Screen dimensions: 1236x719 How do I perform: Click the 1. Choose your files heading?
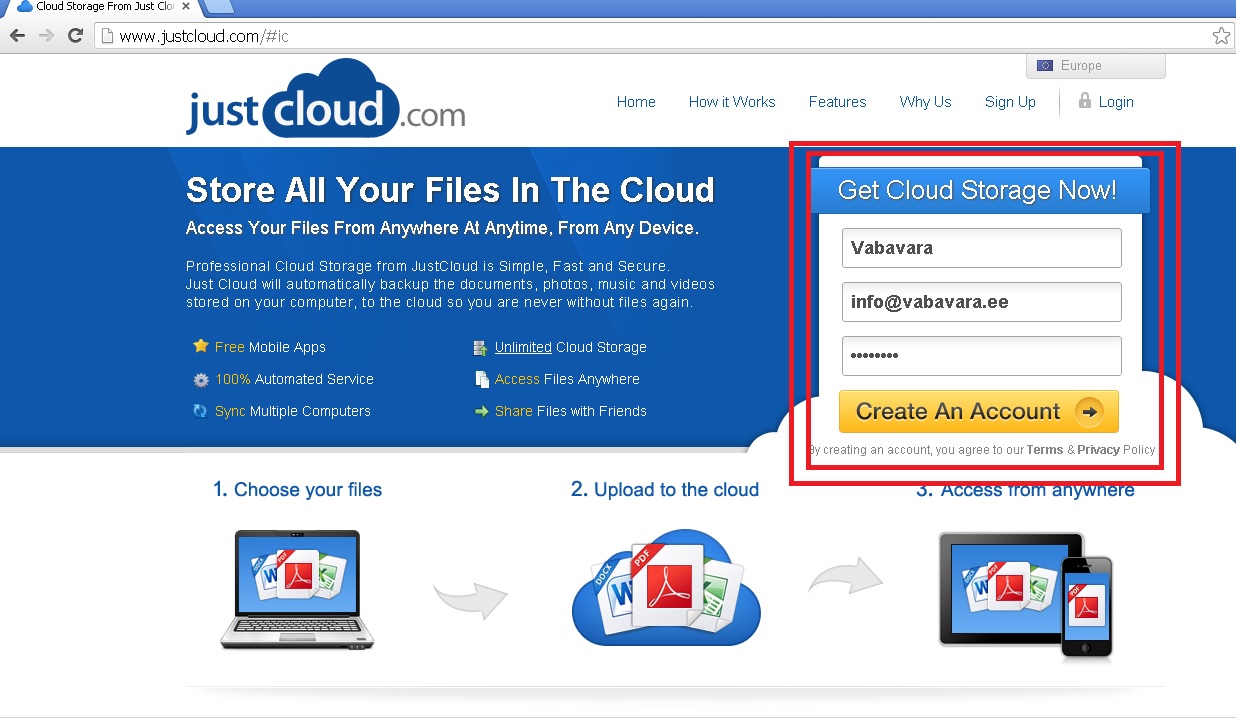point(297,490)
